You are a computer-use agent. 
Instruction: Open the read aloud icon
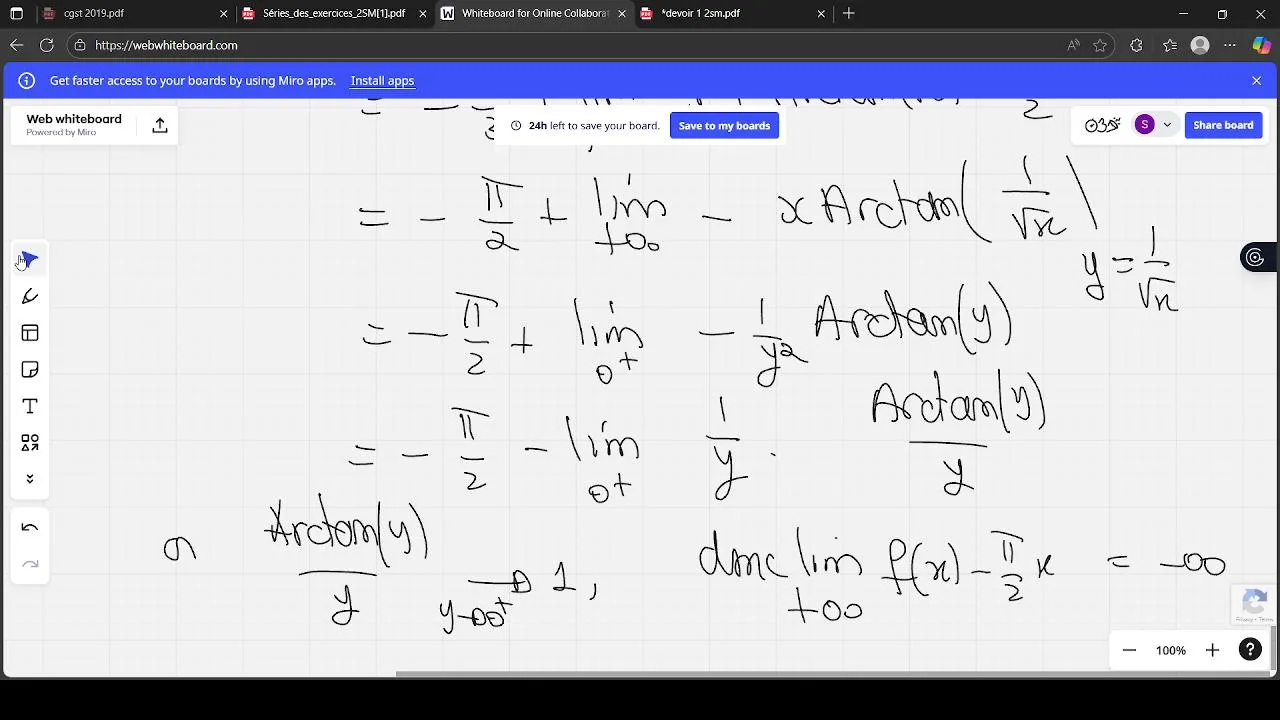pos(1073,45)
